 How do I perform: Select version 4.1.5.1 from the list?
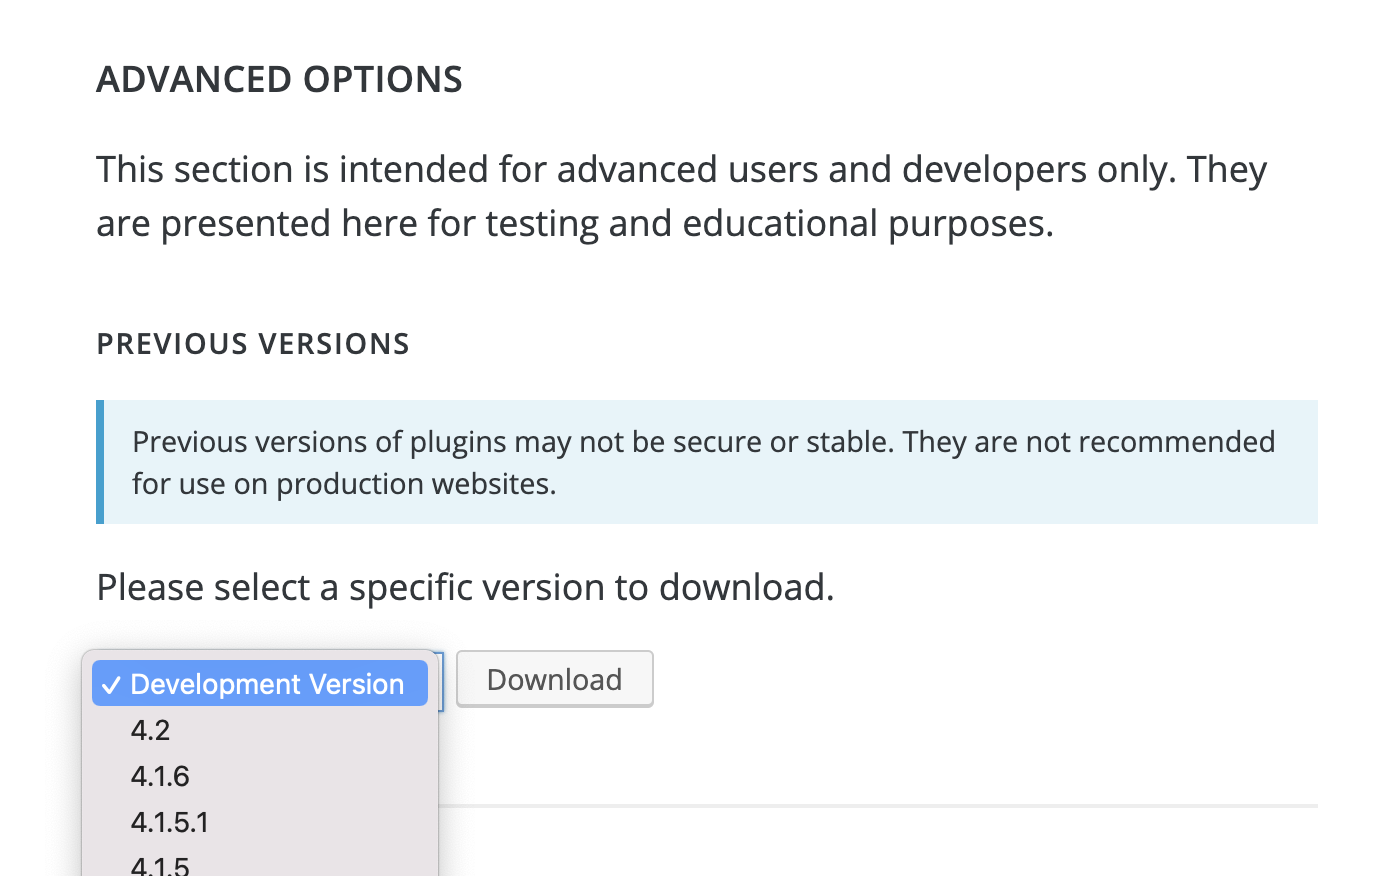coord(260,822)
